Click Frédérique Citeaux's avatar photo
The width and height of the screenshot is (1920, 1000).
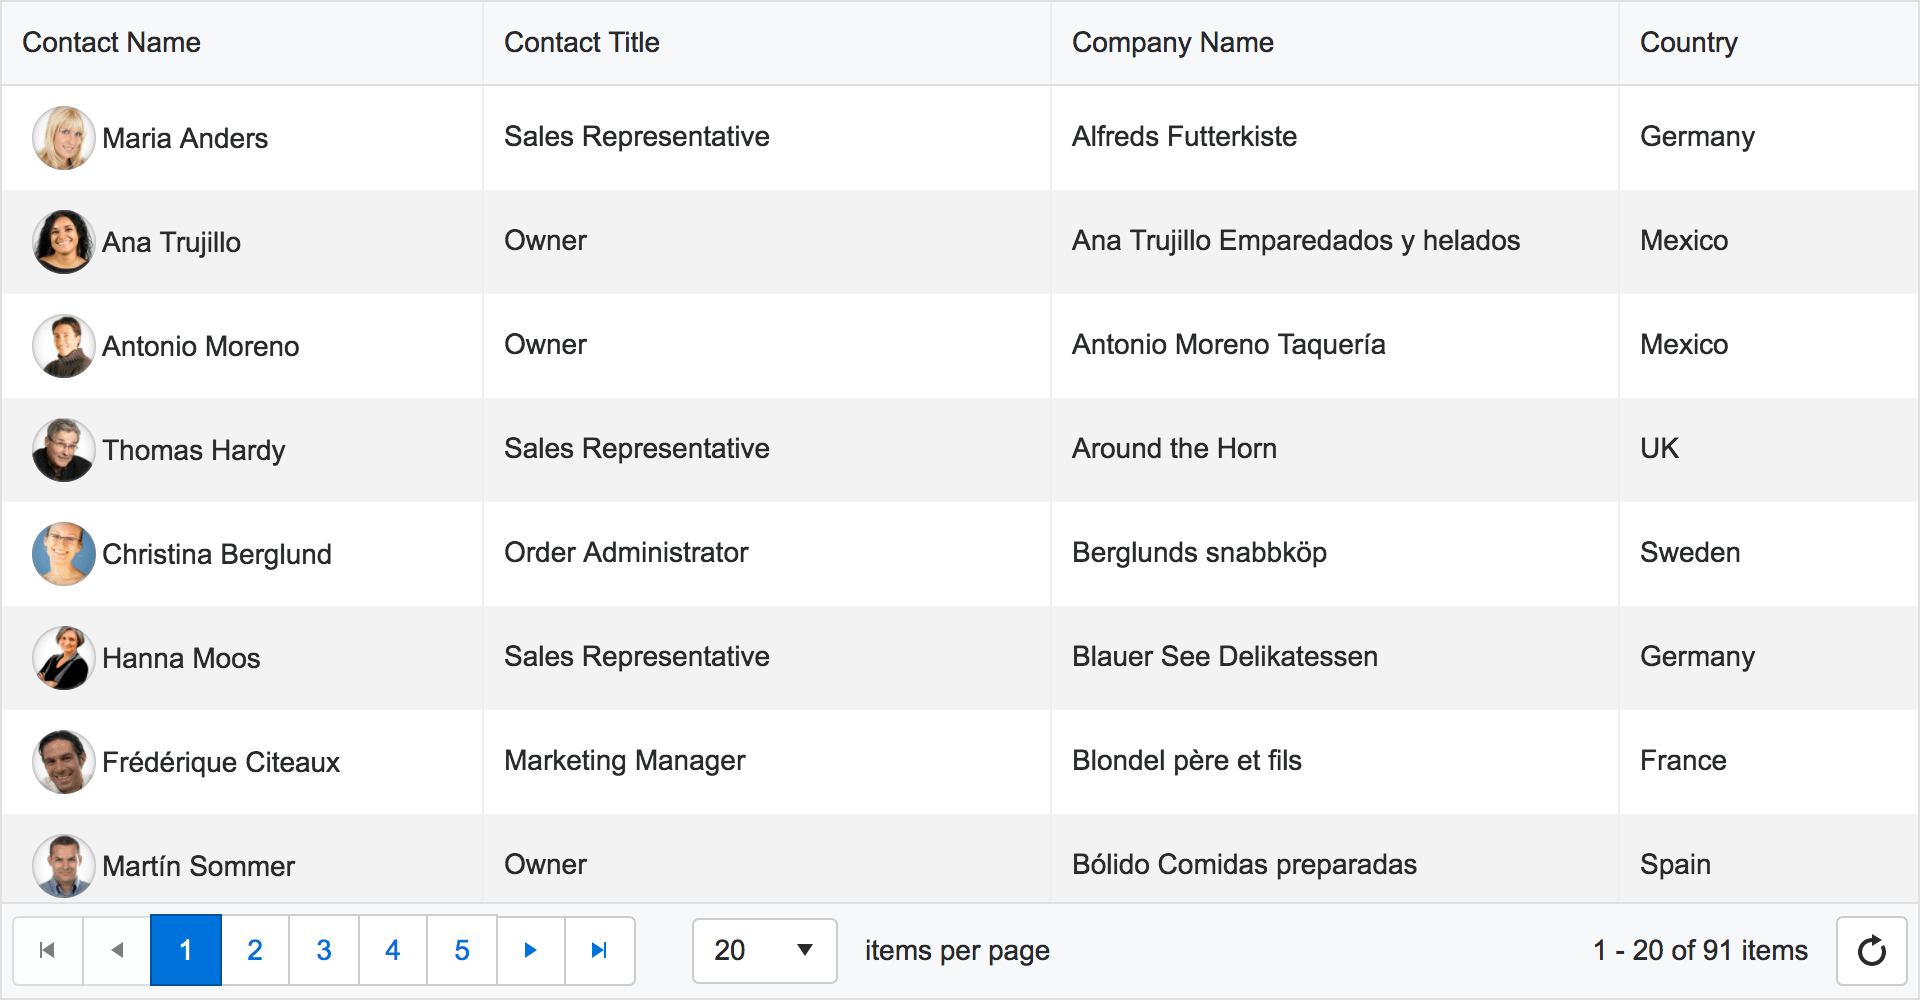[64, 762]
